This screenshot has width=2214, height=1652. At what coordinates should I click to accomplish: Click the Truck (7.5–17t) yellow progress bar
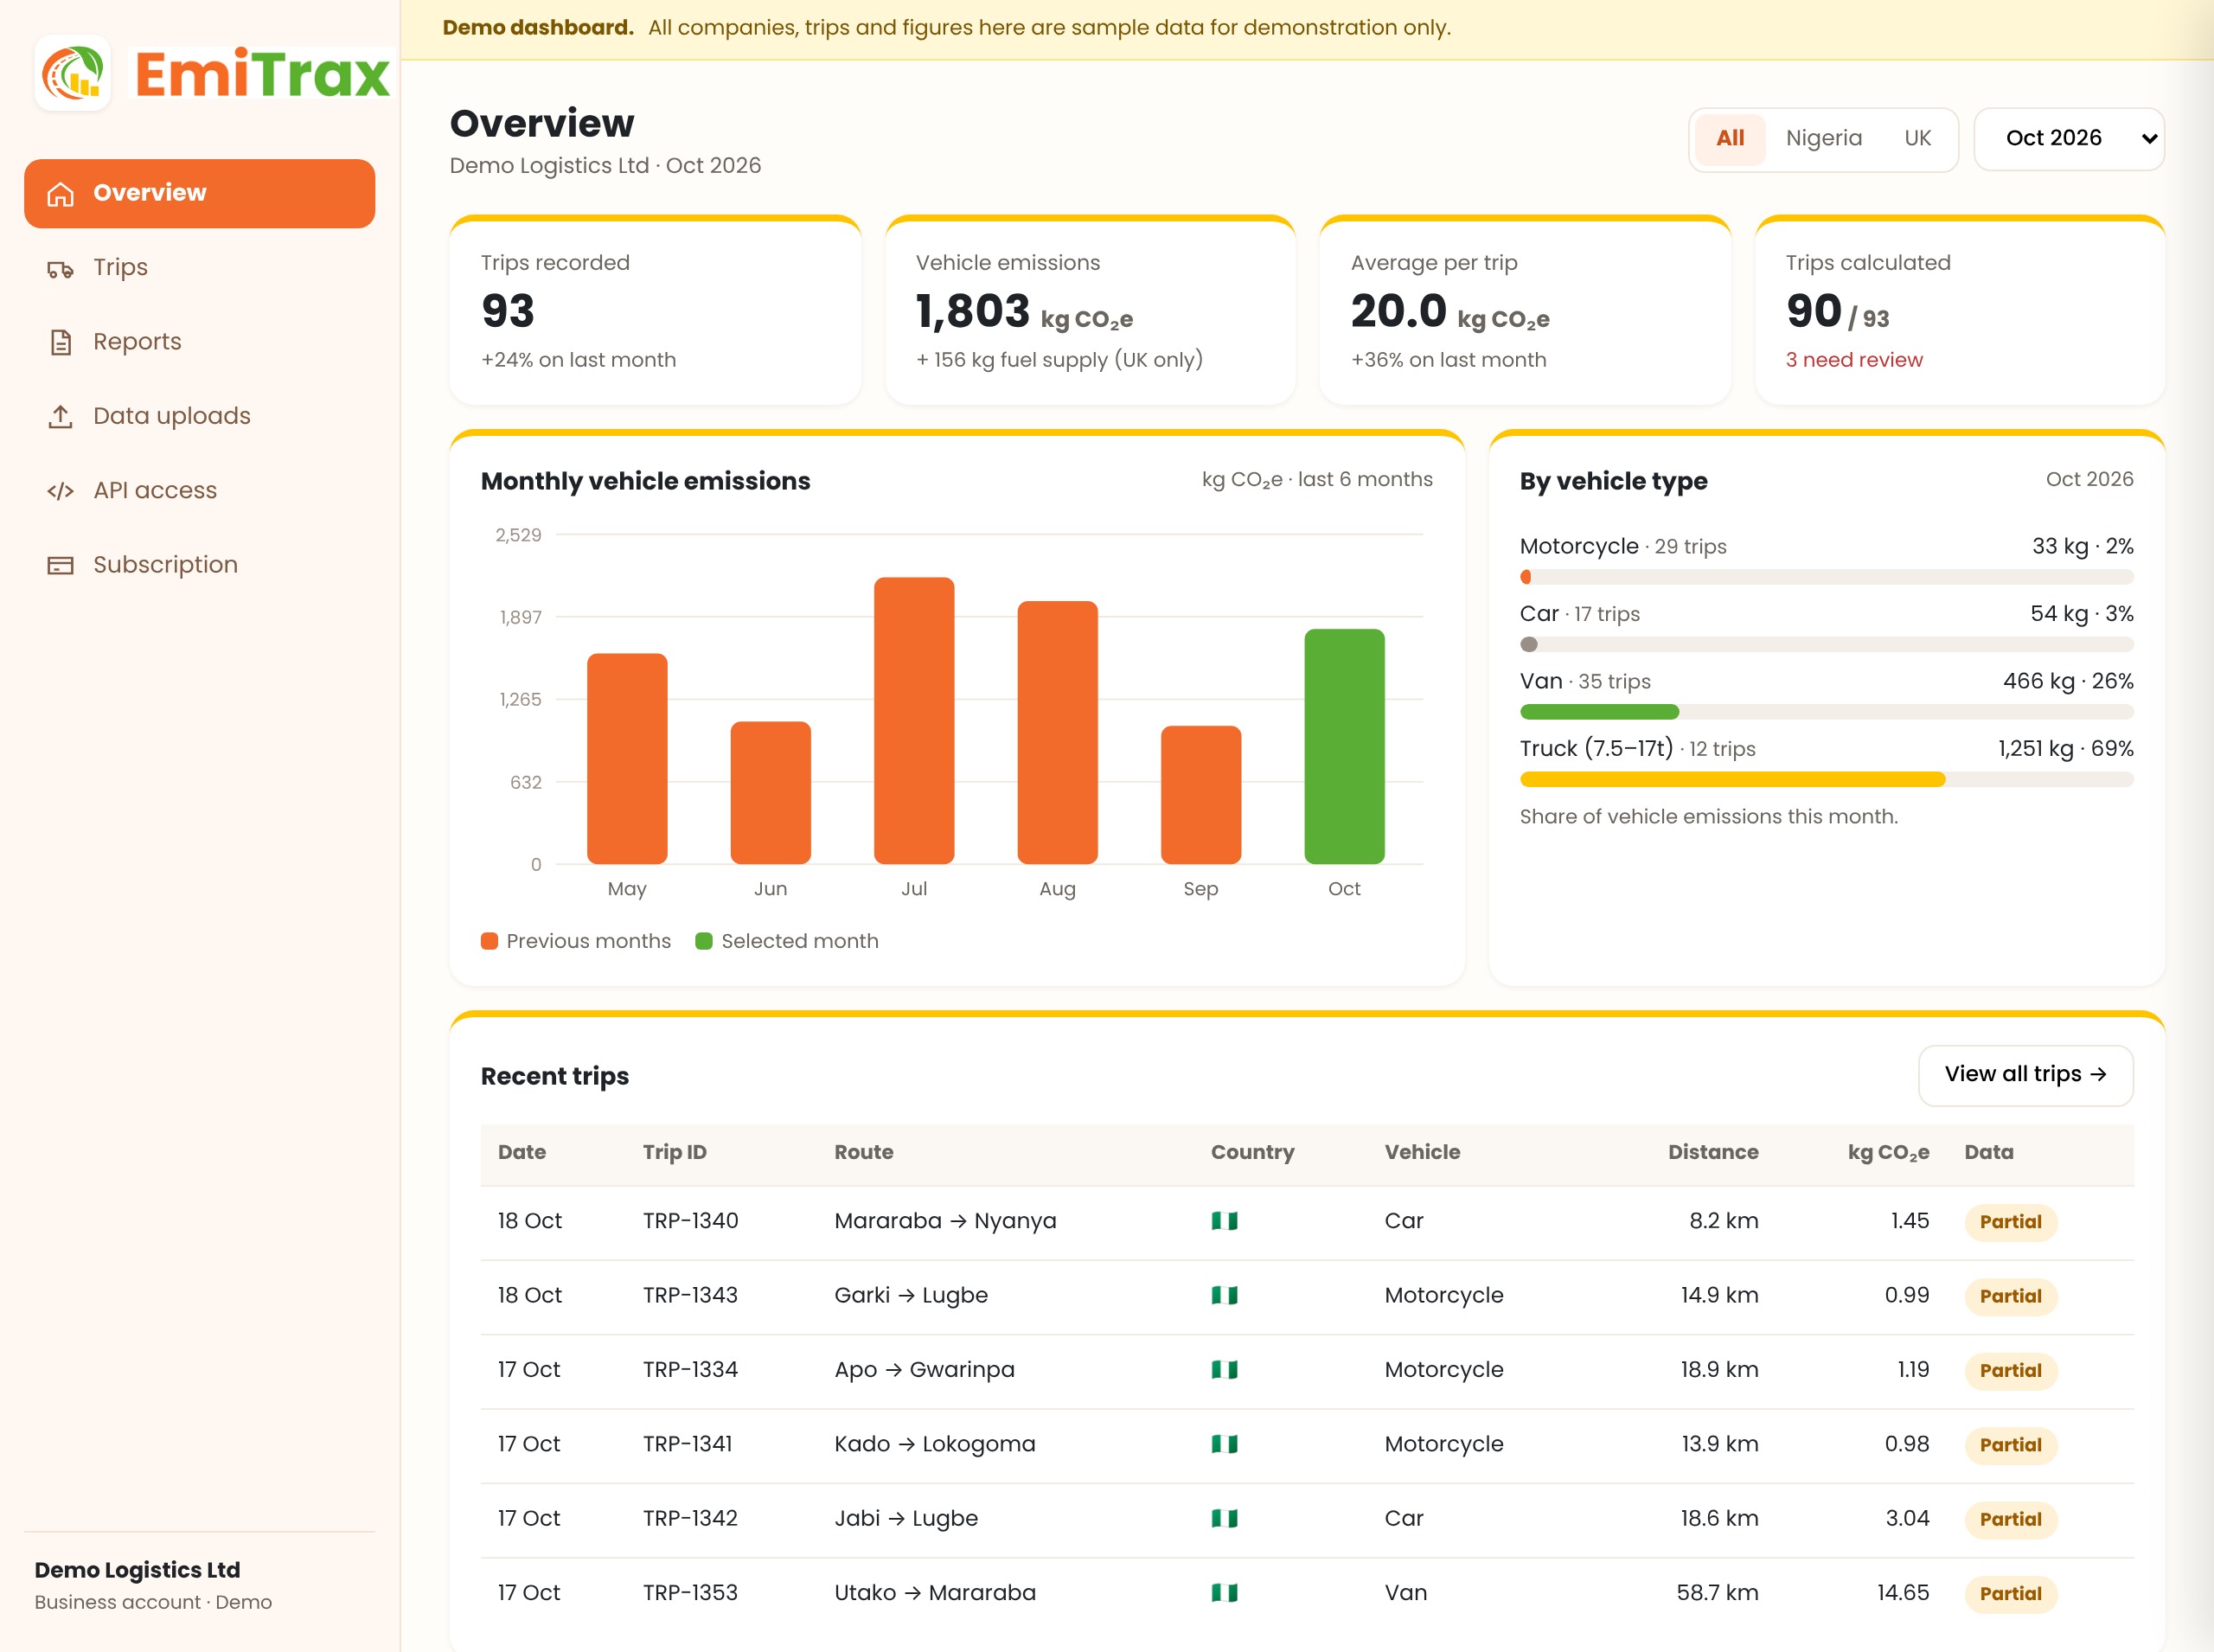coord(1732,780)
